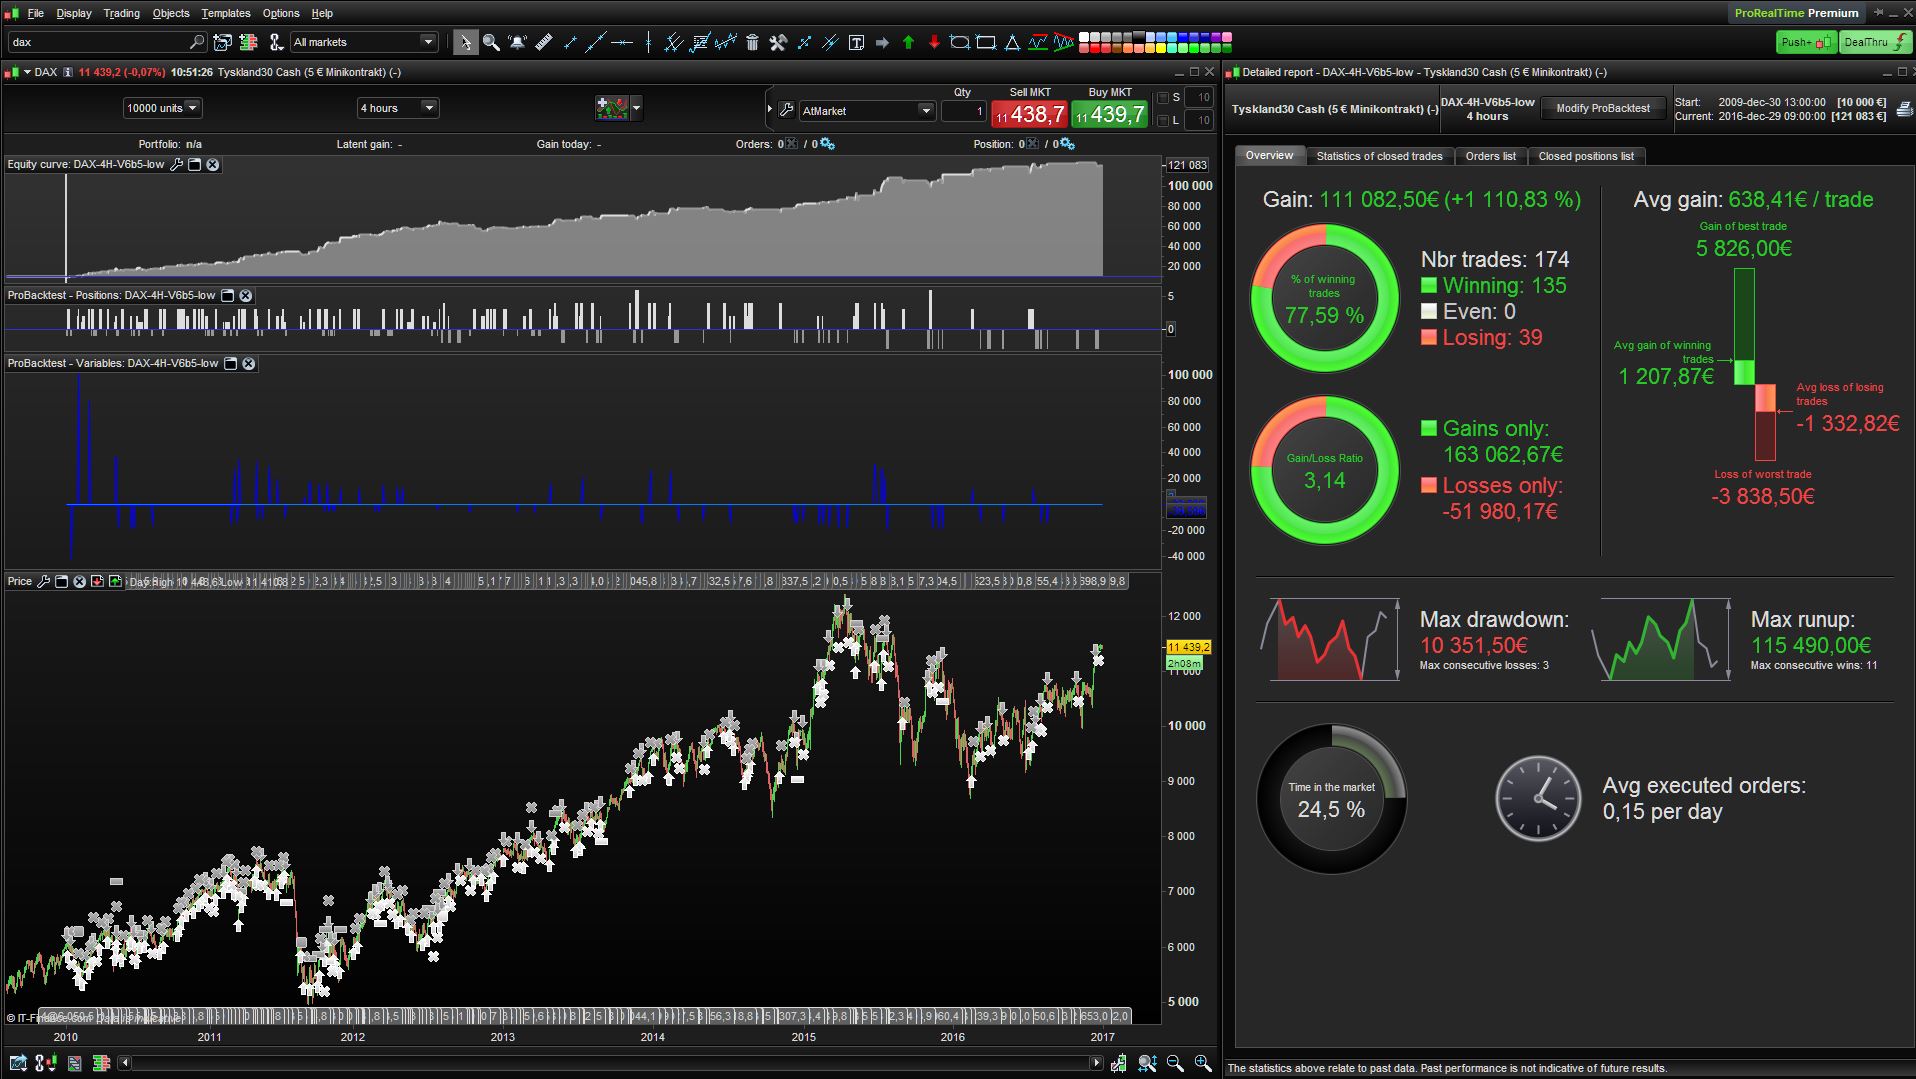Activate the magnifier zoom tool in toolbar
The height and width of the screenshot is (1079, 1916).
(491, 42)
